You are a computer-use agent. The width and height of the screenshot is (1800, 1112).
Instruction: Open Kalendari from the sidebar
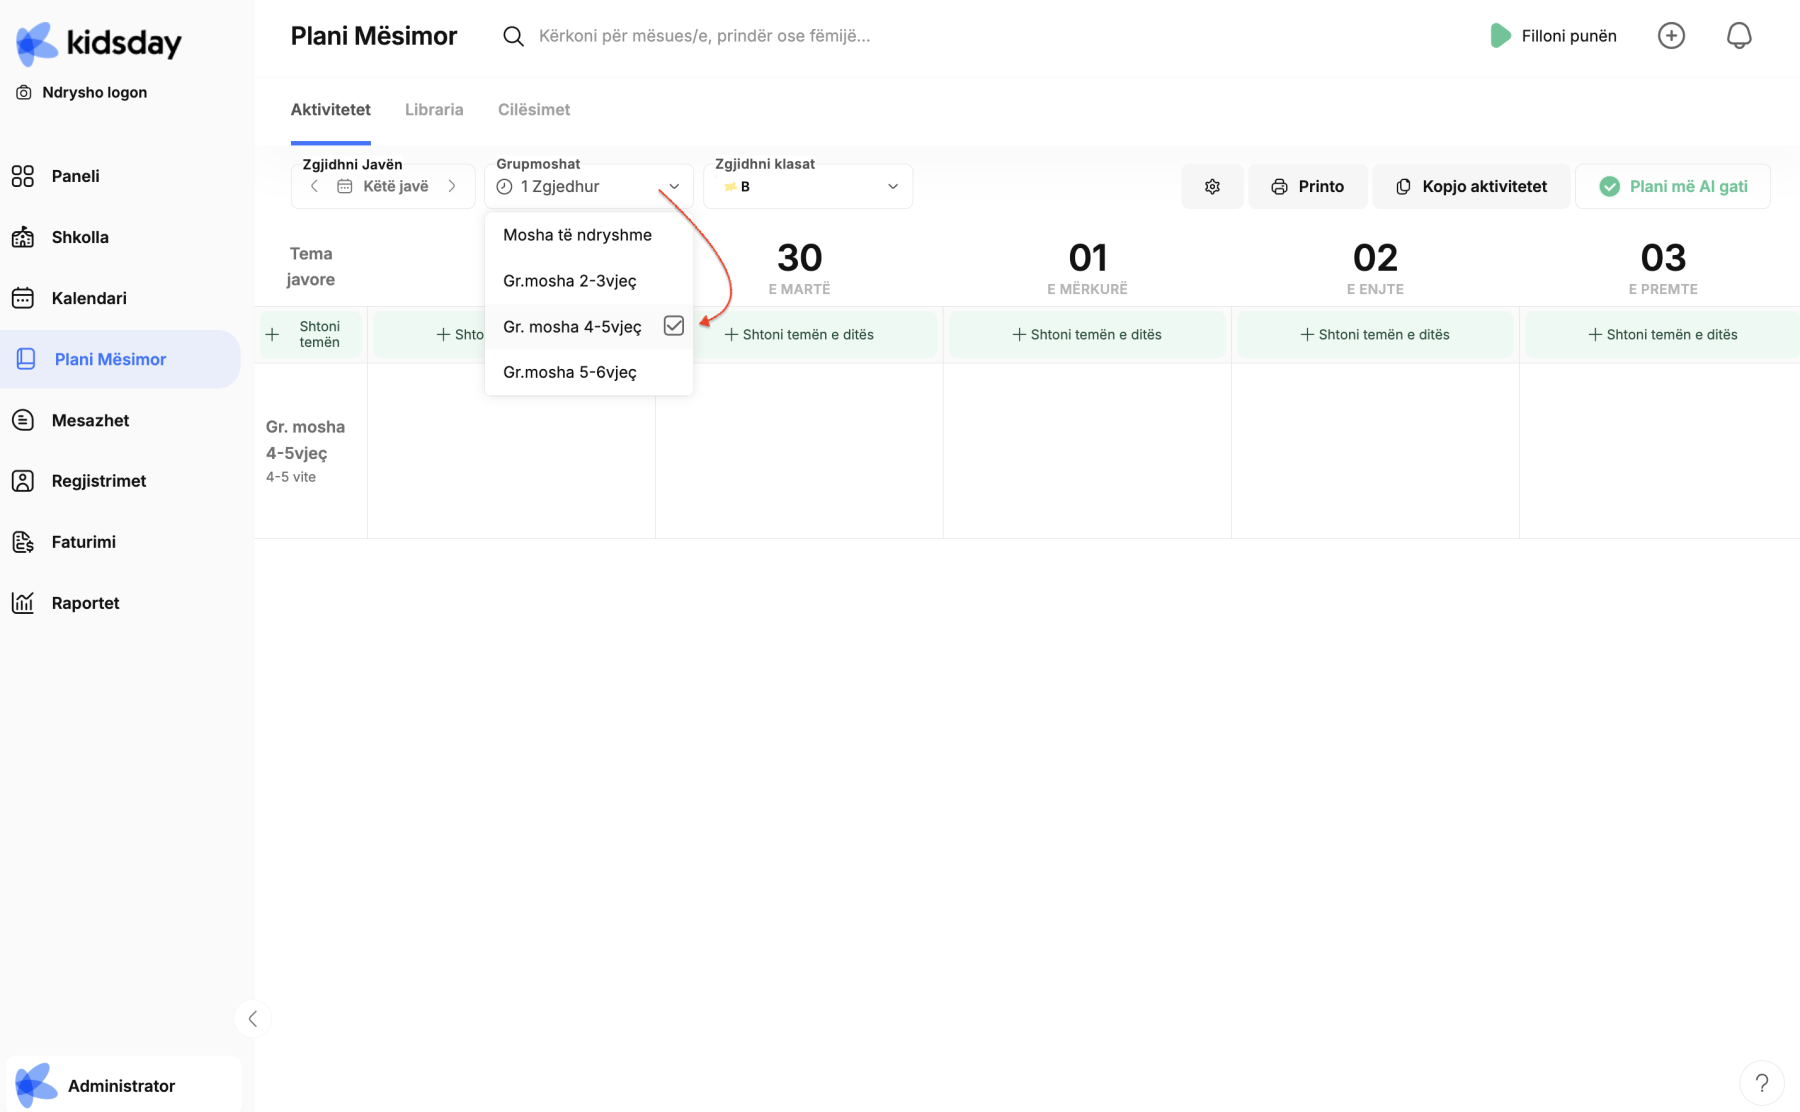coord(89,298)
